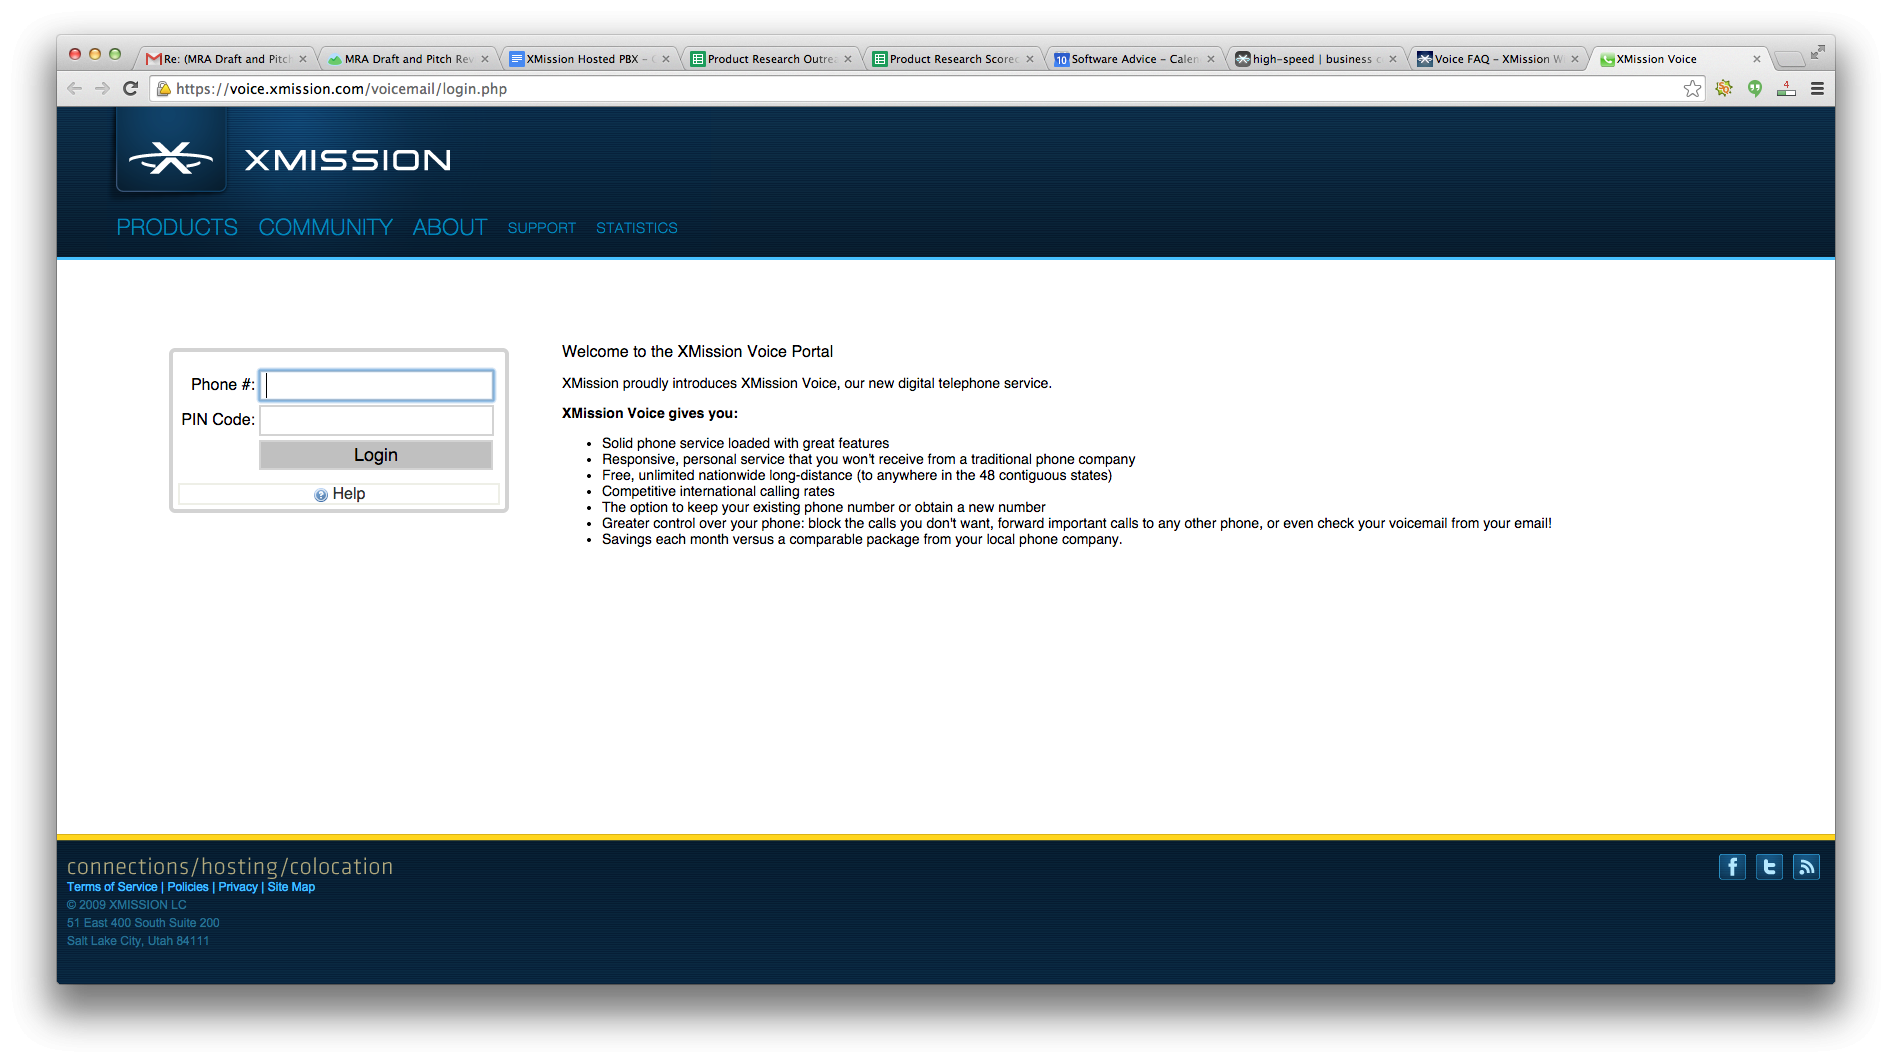Switch to the high-speed business tab
Screen dimensions: 1892x1063
(x=1316, y=59)
